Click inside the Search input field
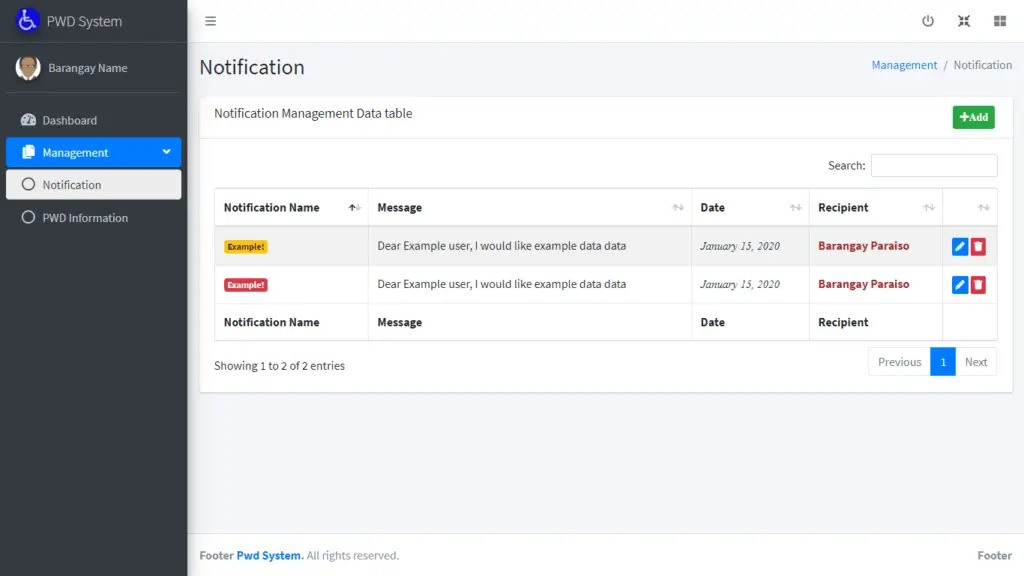The image size is (1024, 576). pos(934,165)
